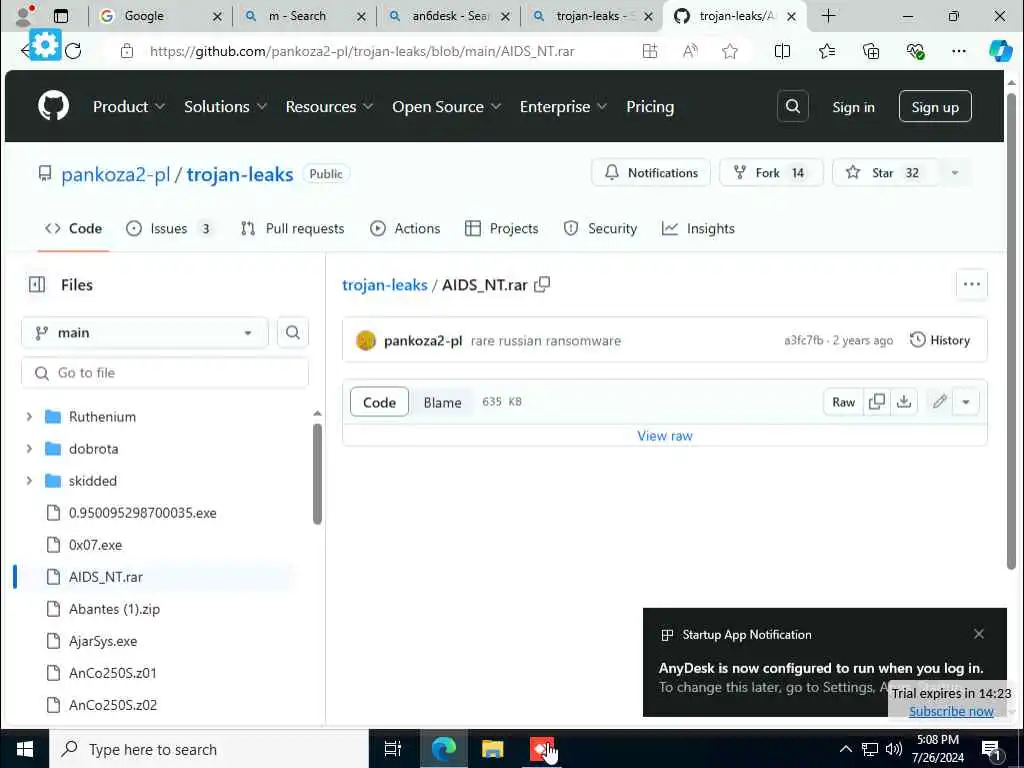Image resolution: width=1024 pixels, height=768 pixels.
Task: Open Edge read aloud icon
Action: (x=690, y=51)
